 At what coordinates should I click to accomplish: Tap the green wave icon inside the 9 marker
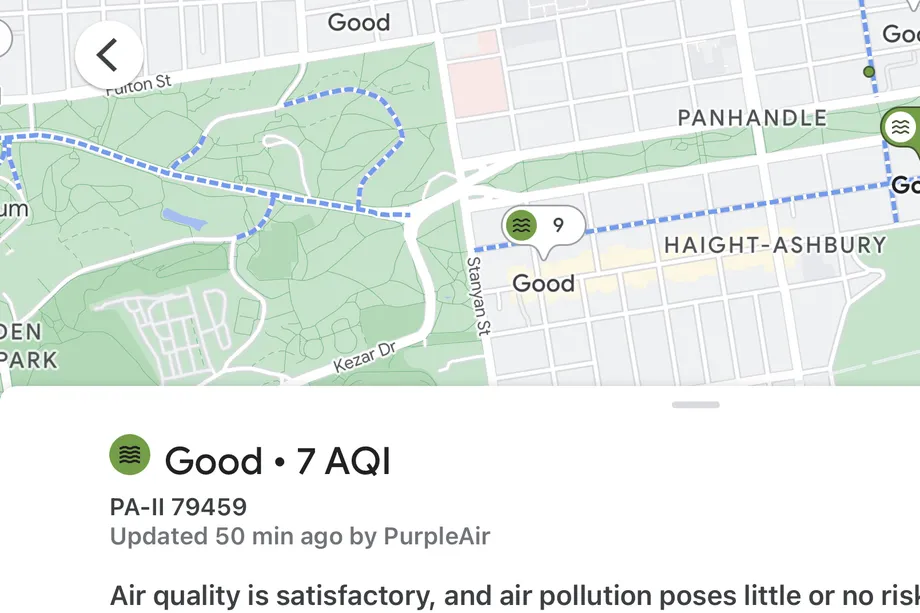coord(521,226)
